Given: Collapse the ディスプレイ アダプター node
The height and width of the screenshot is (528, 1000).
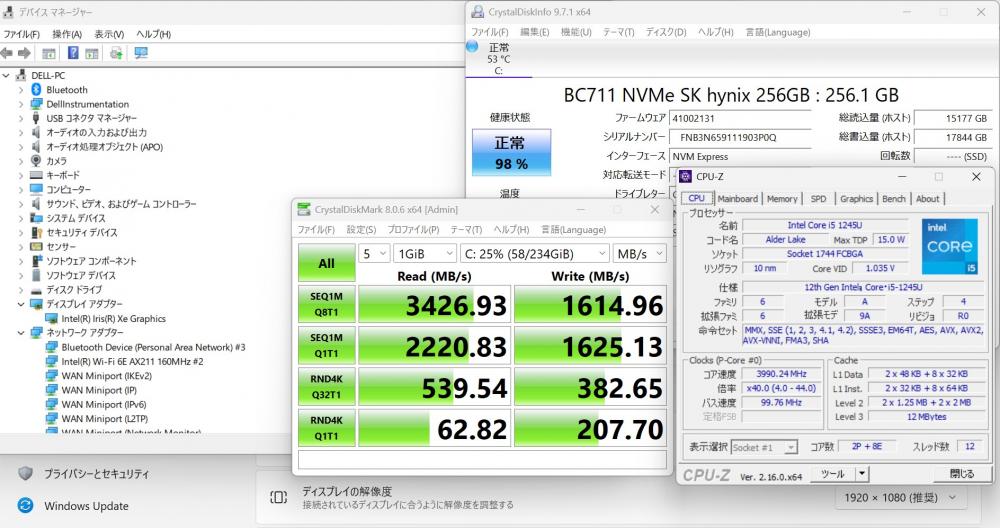Looking at the screenshot, I should coord(21,304).
